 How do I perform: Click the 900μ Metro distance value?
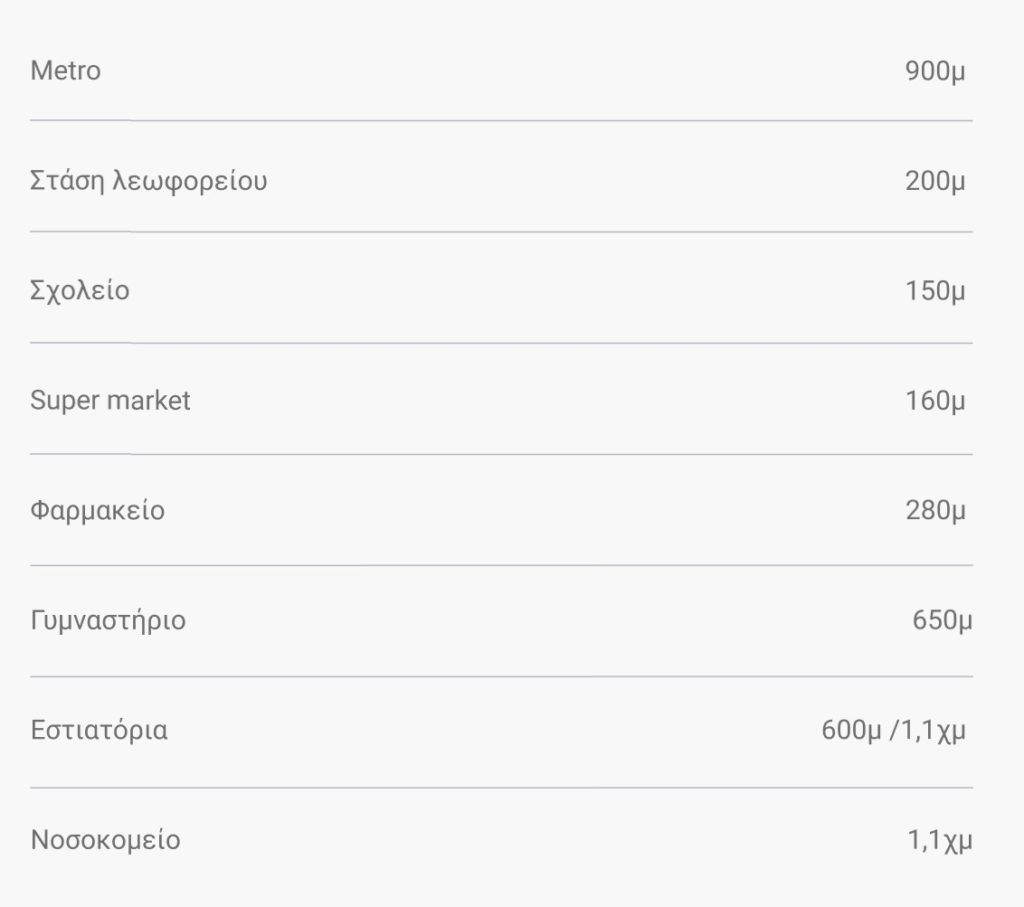pyautogui.click(x=935, y=72)
